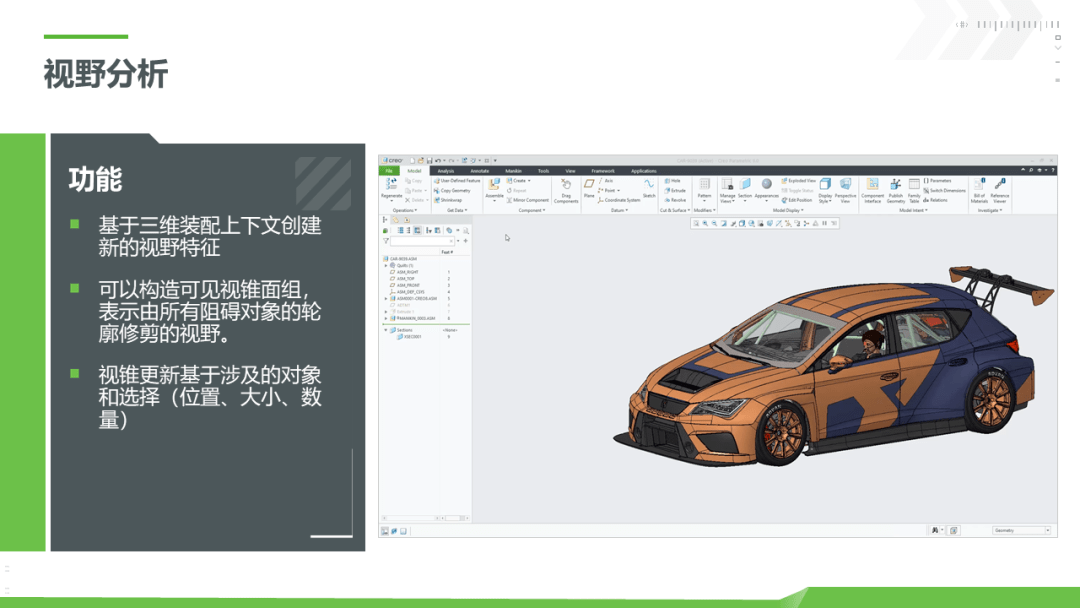Toggle the model tree filter settings
The height and width of the screenshot is (608, 1080).
tap(384, 239)
